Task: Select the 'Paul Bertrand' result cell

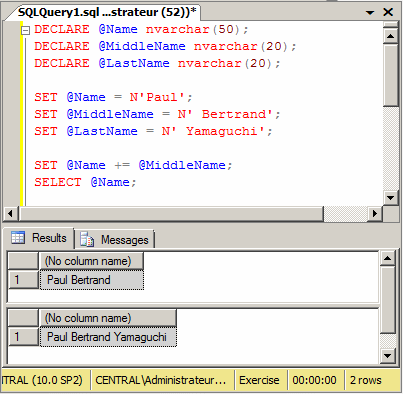Action: [x=92, y=280]
